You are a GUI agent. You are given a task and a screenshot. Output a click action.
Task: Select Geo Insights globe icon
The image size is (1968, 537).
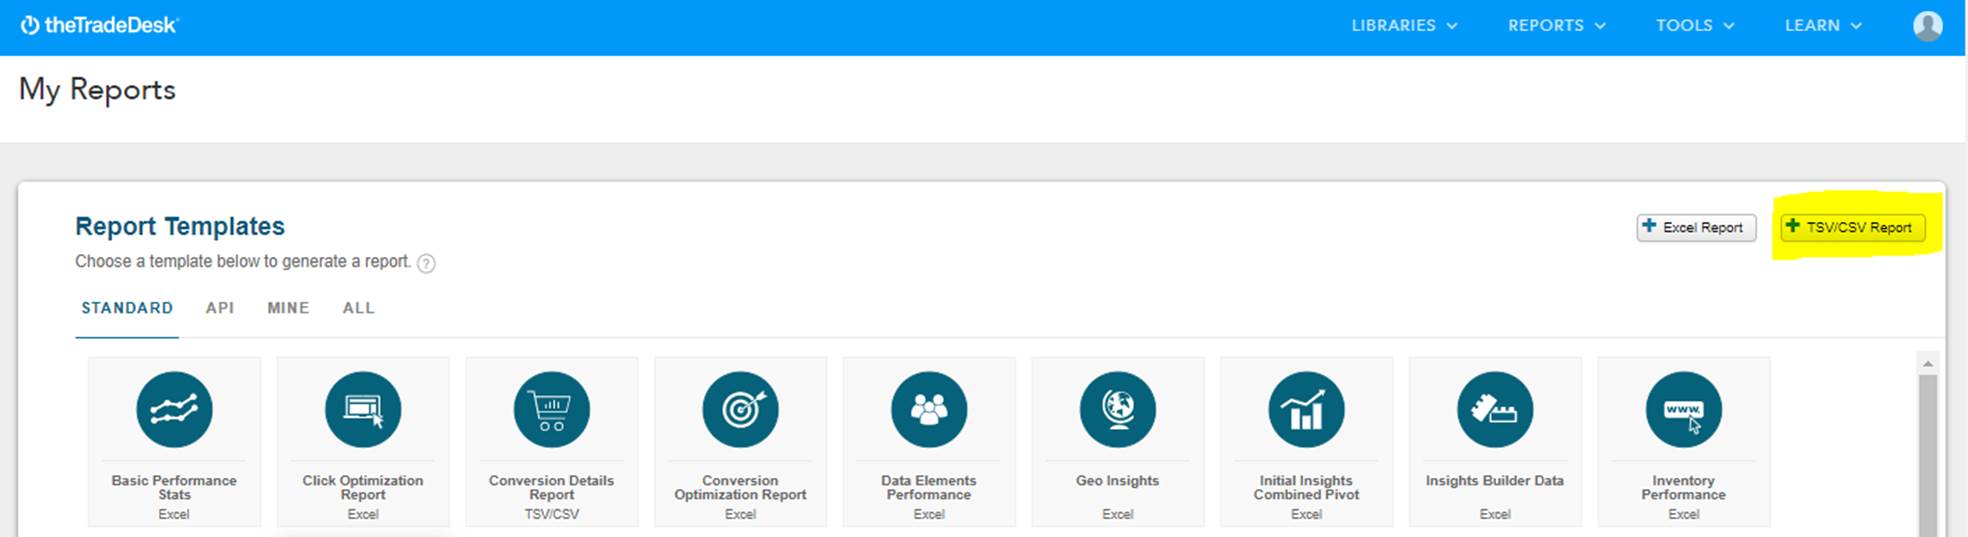1118,410
